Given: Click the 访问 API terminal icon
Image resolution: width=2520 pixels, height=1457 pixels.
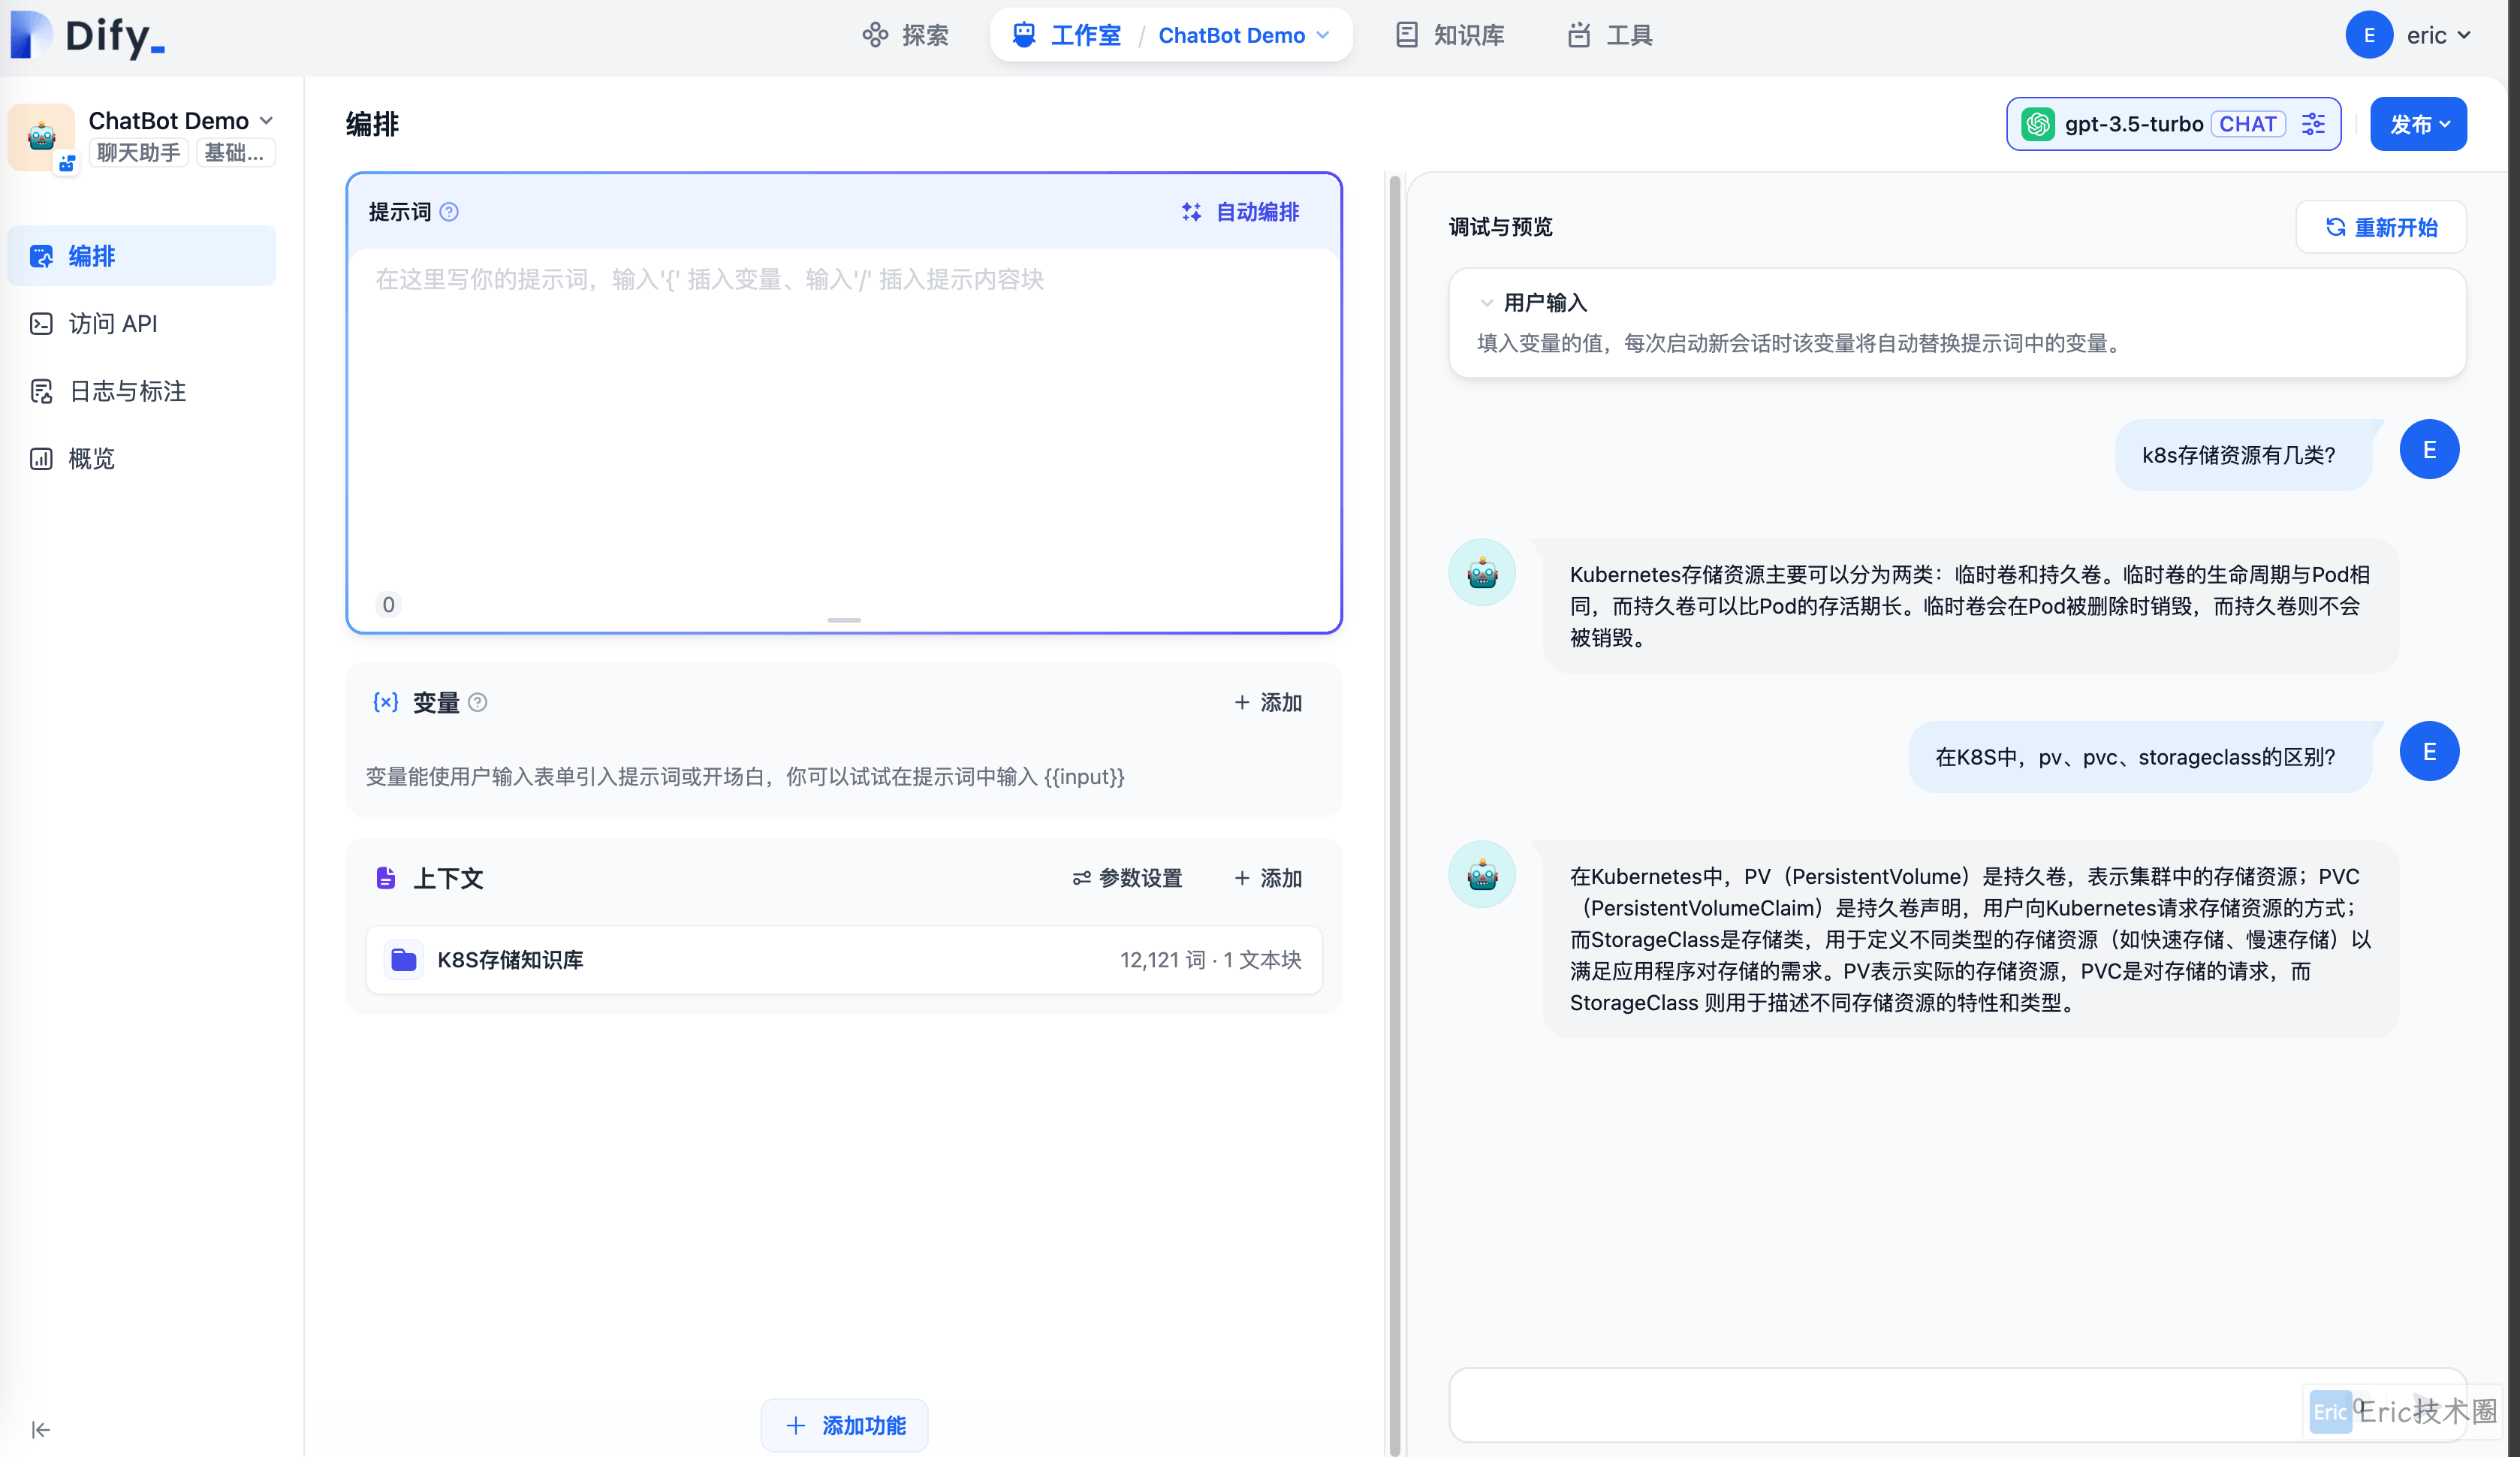Looking at the screenshot, I should [41, 323].
